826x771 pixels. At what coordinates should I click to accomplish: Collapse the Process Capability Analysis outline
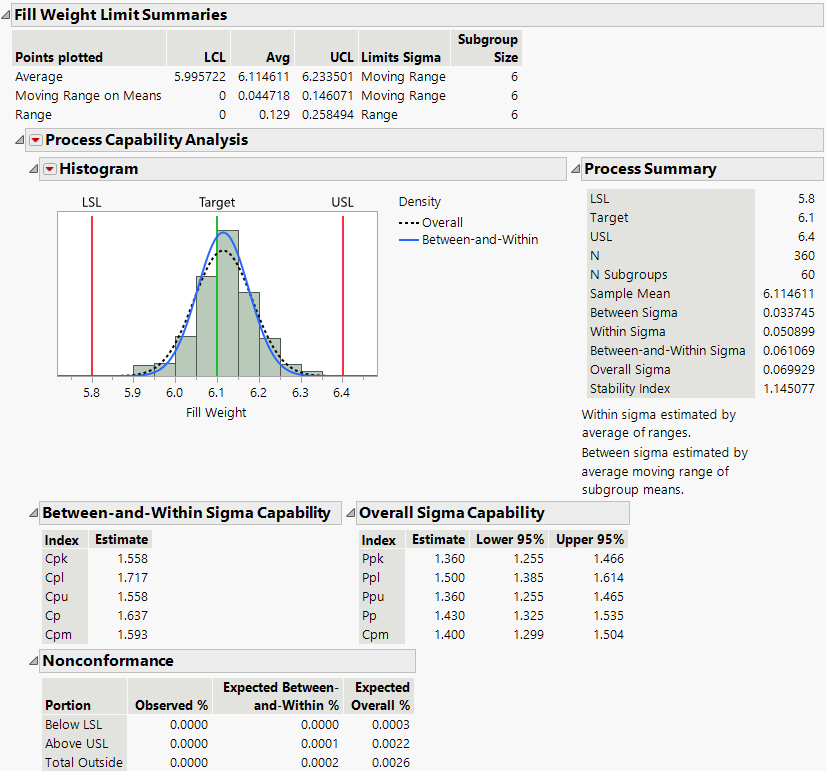pyautogui.click(x=21, y=140)
